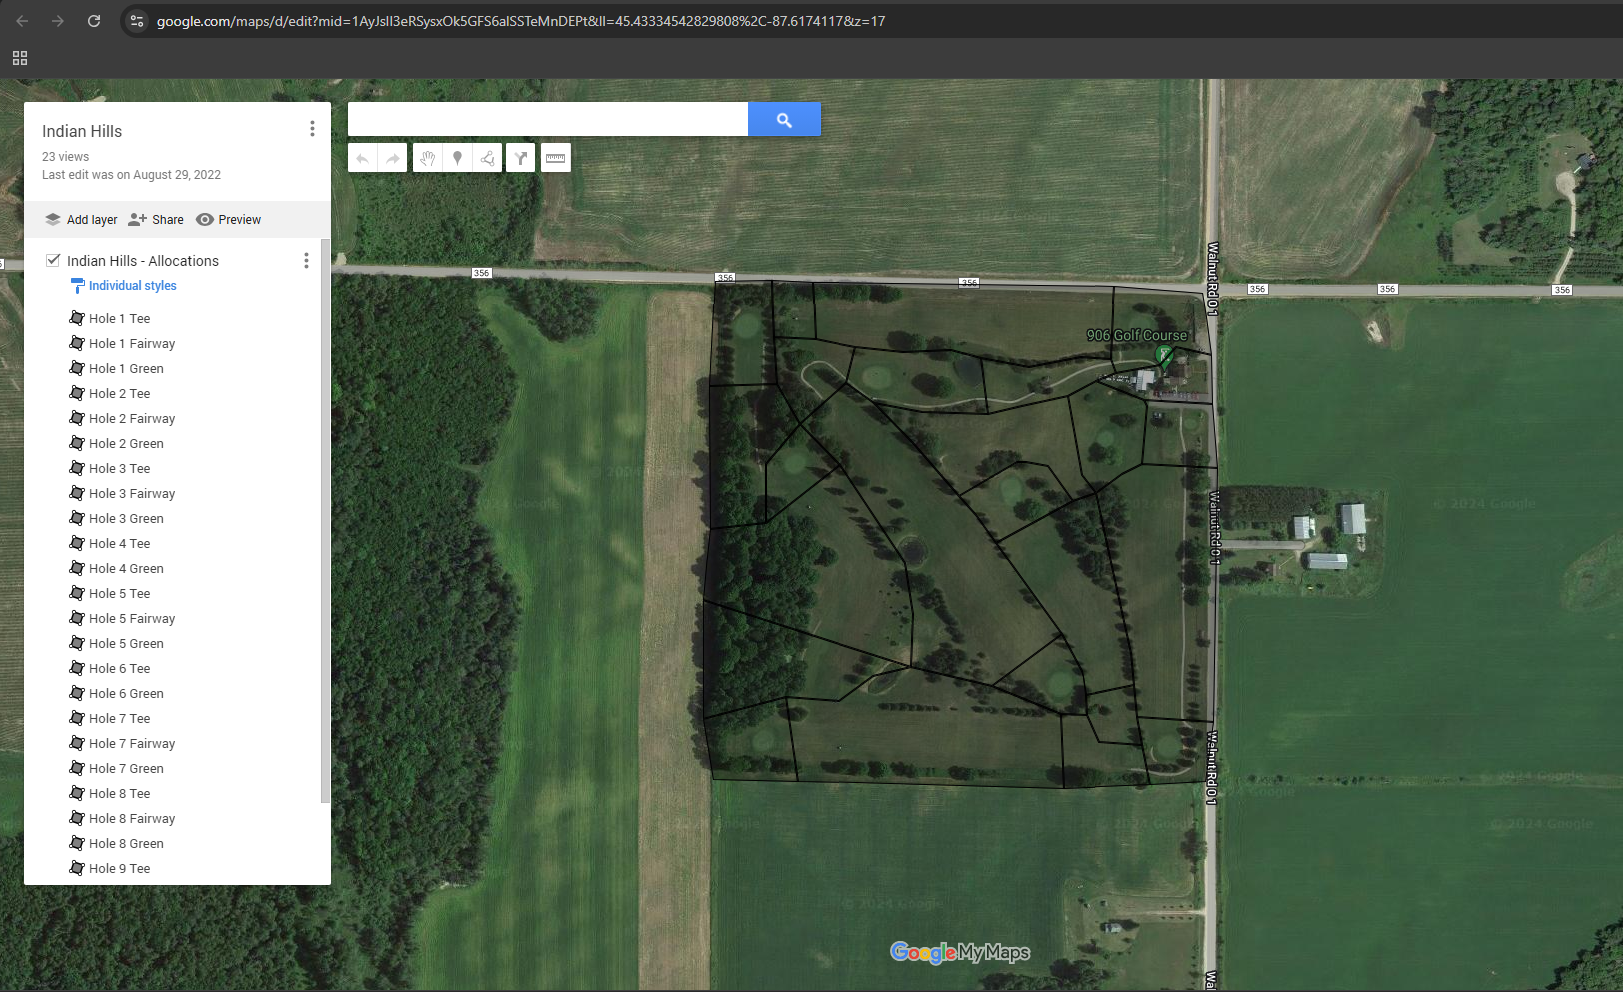
Task: Select the Add directions tool
Action: pos(521,158)
